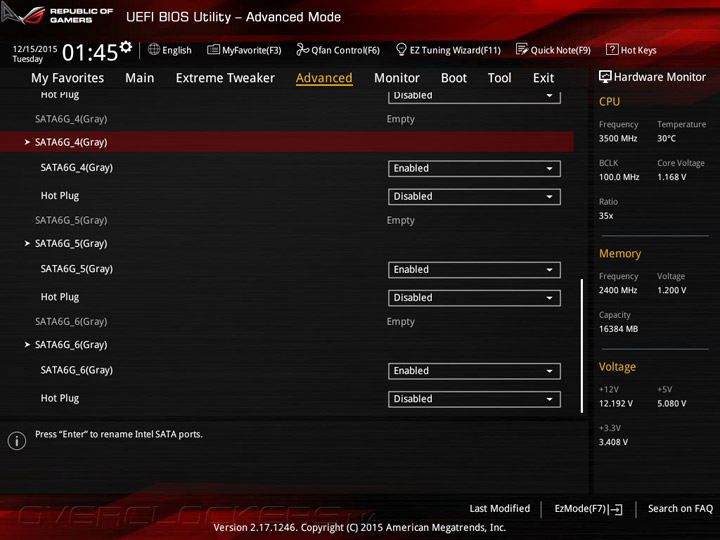Viewport: 720px width, 540px height.
Task: Click the Hot Keys question mark icon
Action: tap(612, 49)
